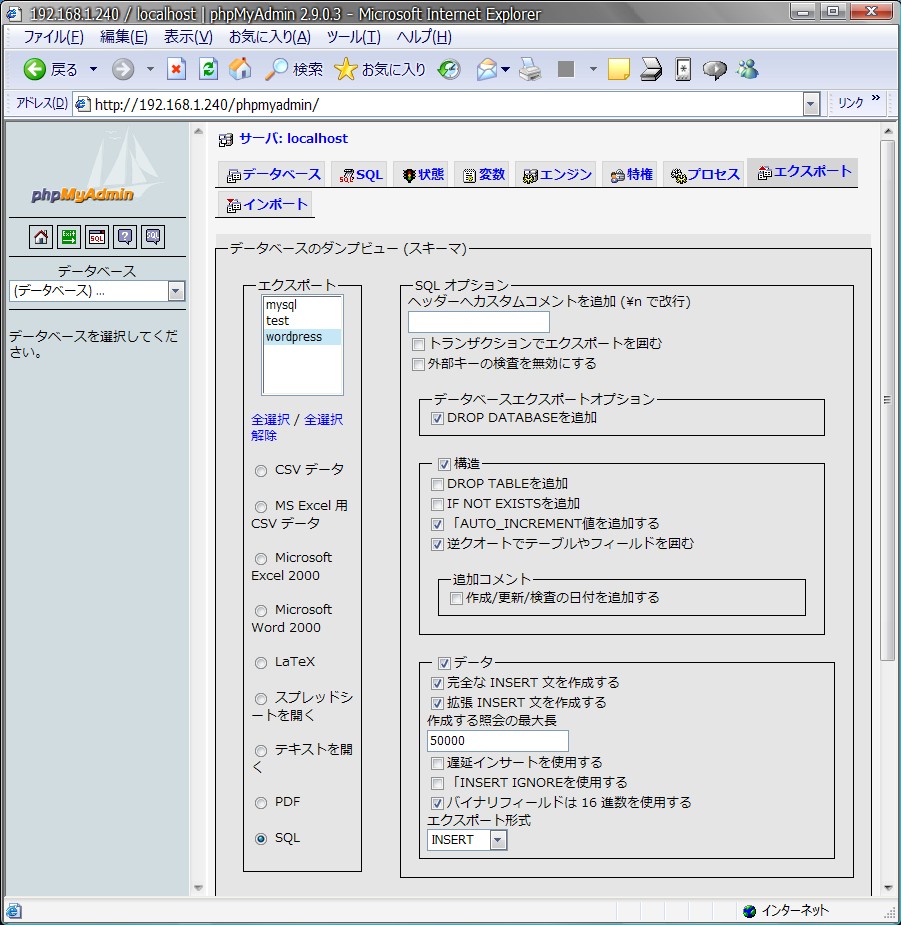
Task: Click the custom header comment field
Action: (479, 322)
